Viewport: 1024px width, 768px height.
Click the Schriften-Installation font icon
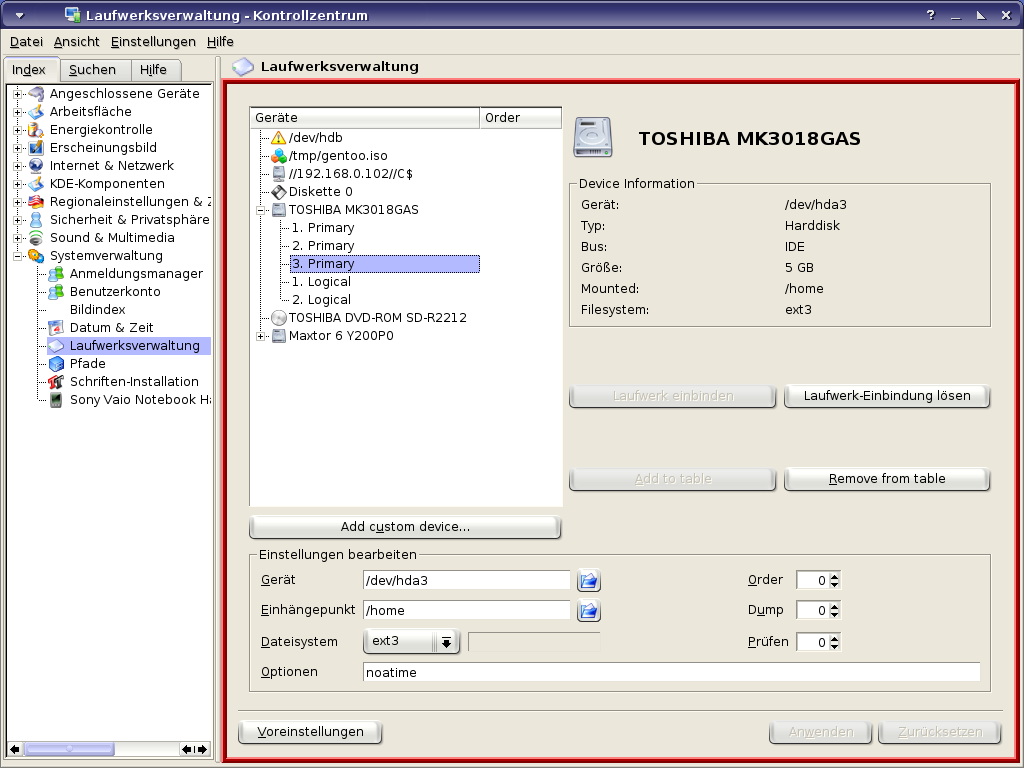[x=57, y=382]
